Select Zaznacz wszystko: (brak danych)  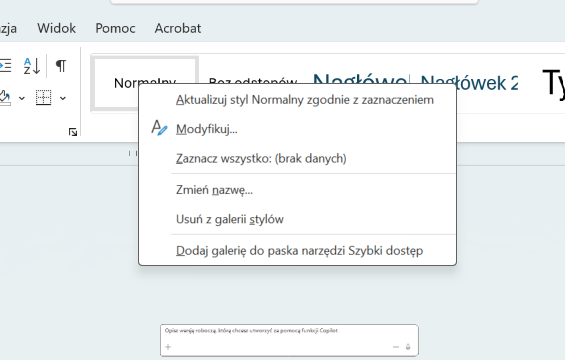pos(298,159)
